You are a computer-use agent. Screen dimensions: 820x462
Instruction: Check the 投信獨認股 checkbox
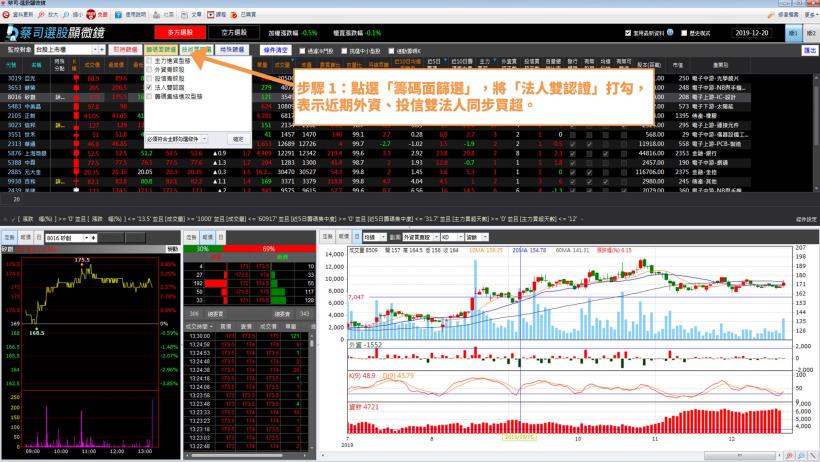pyautogui.click(x=149, y=78)
